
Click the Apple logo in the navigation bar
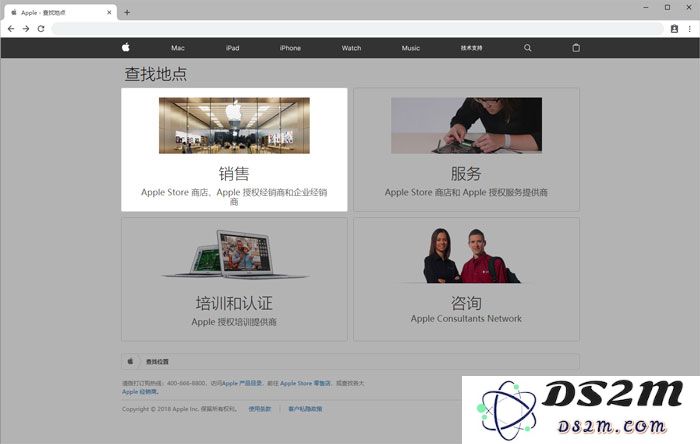[126, 47]
